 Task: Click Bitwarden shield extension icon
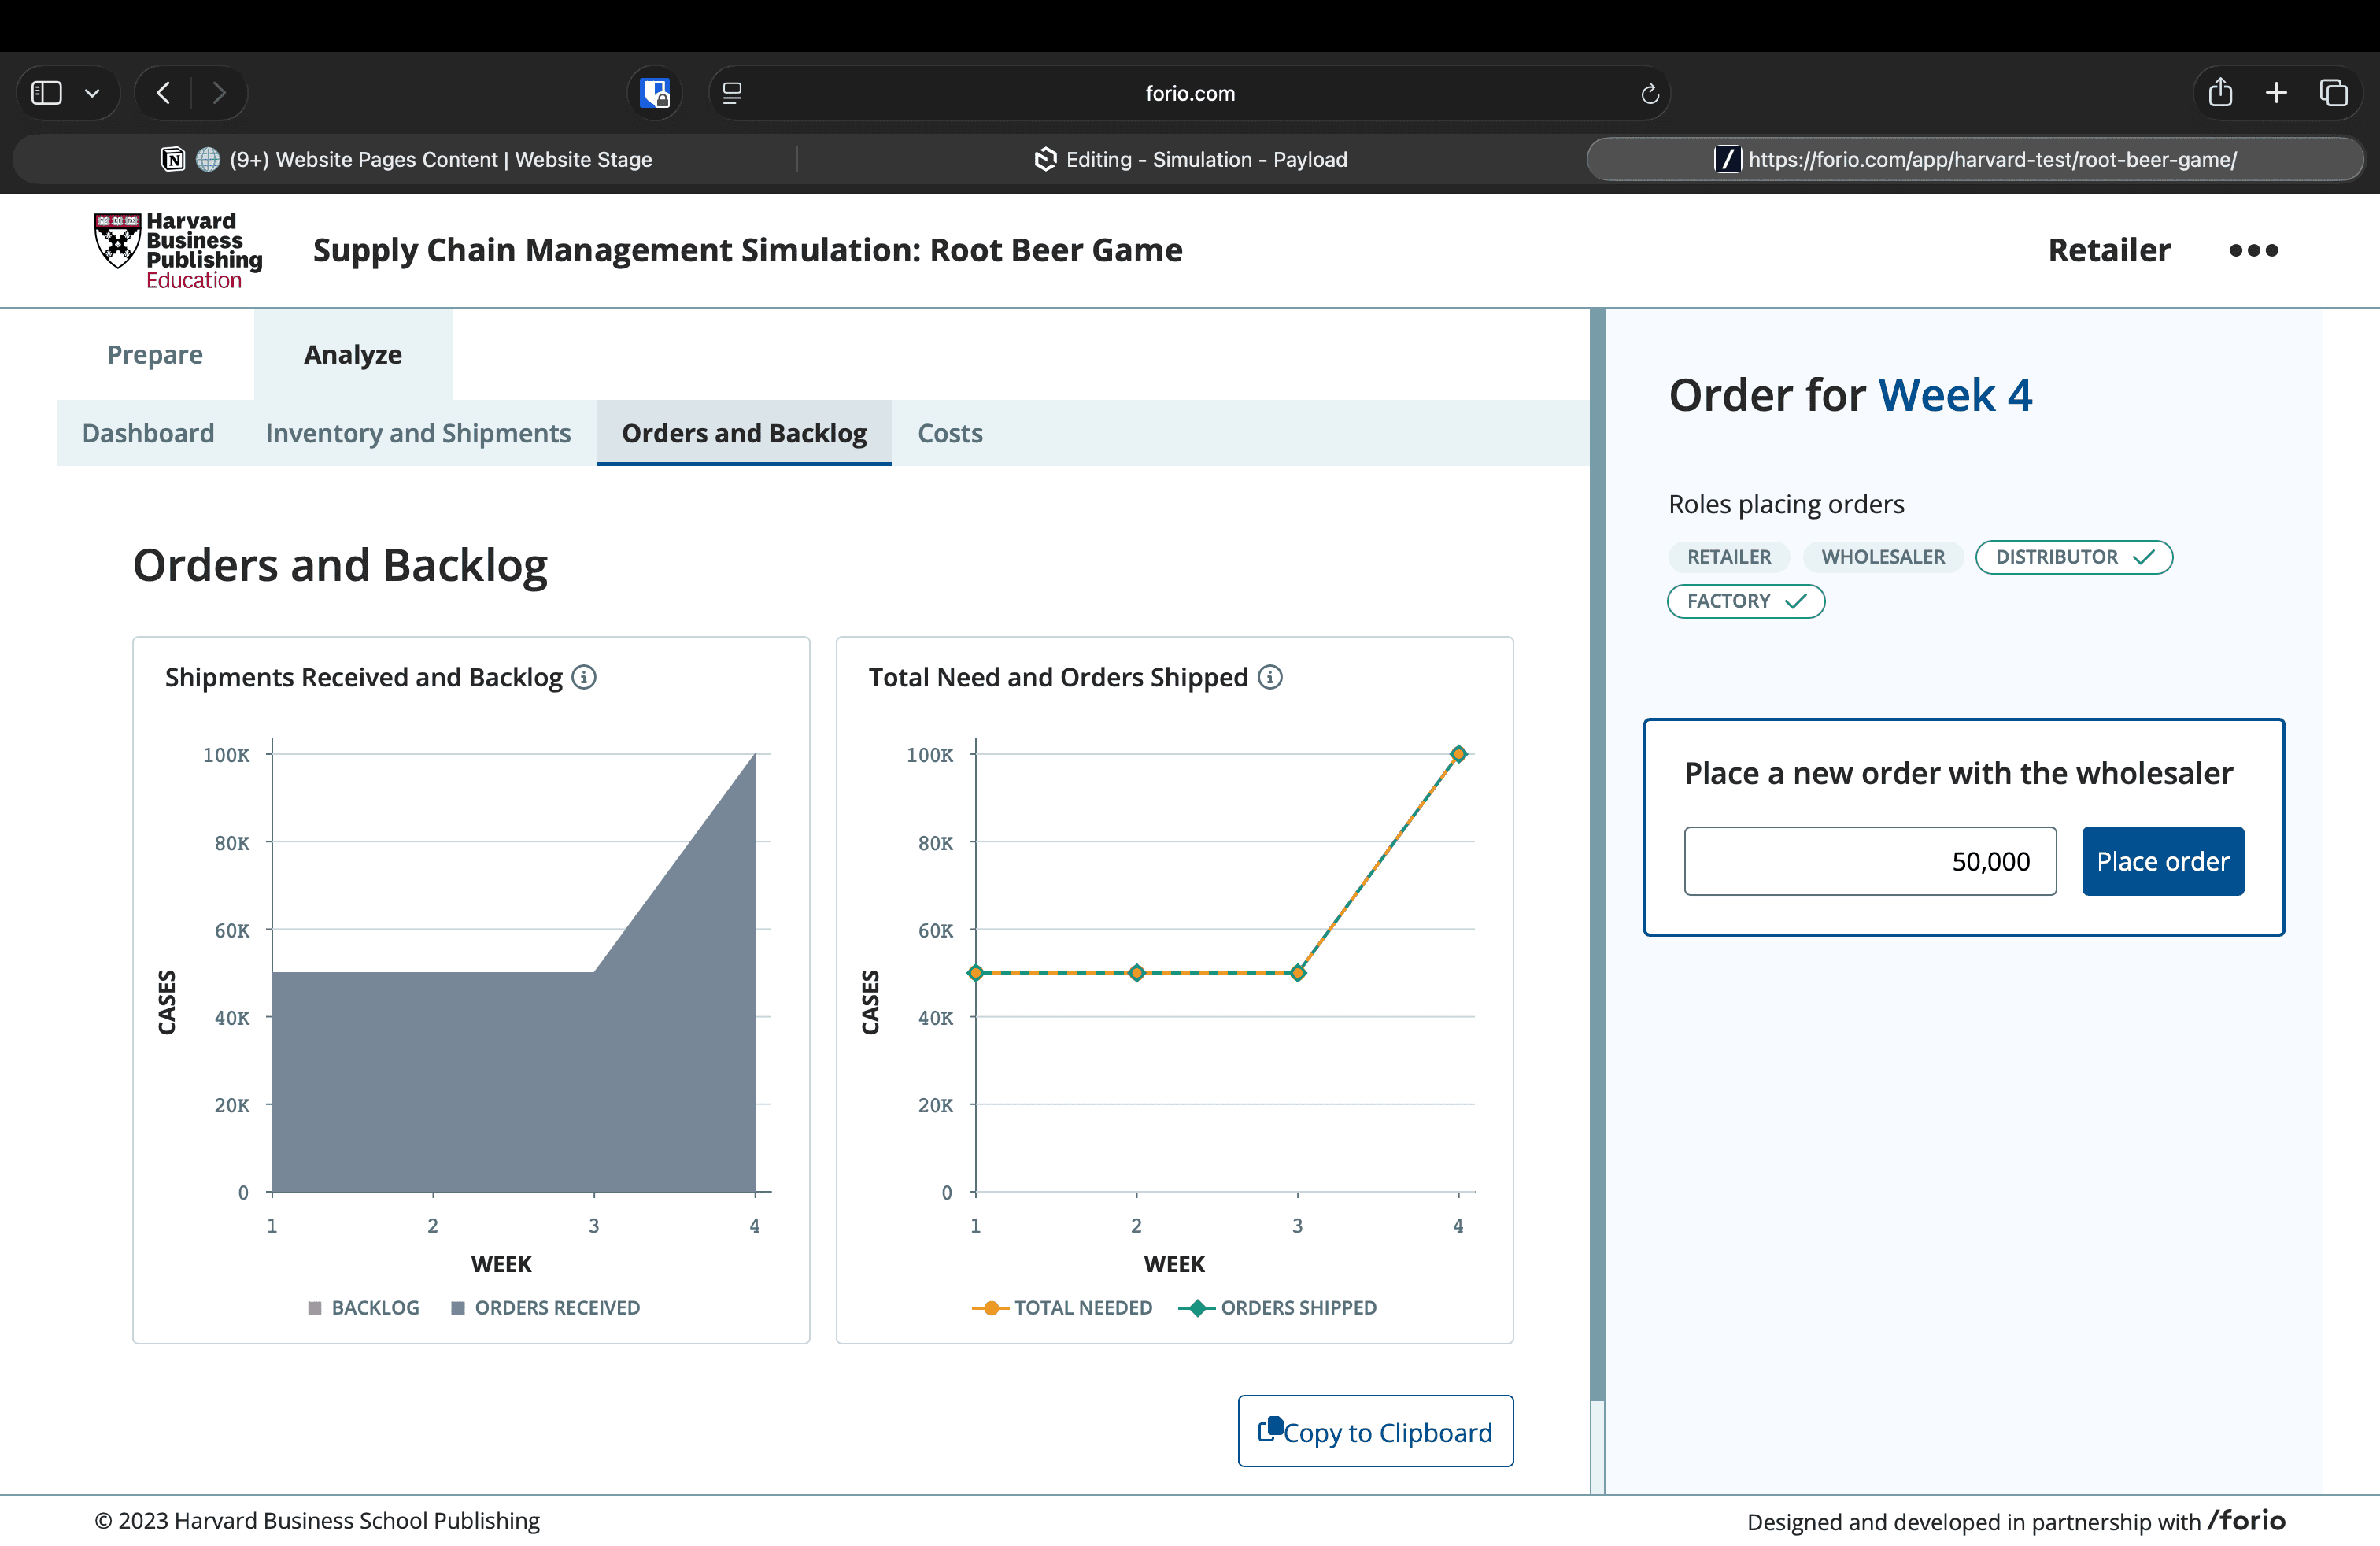655,93
